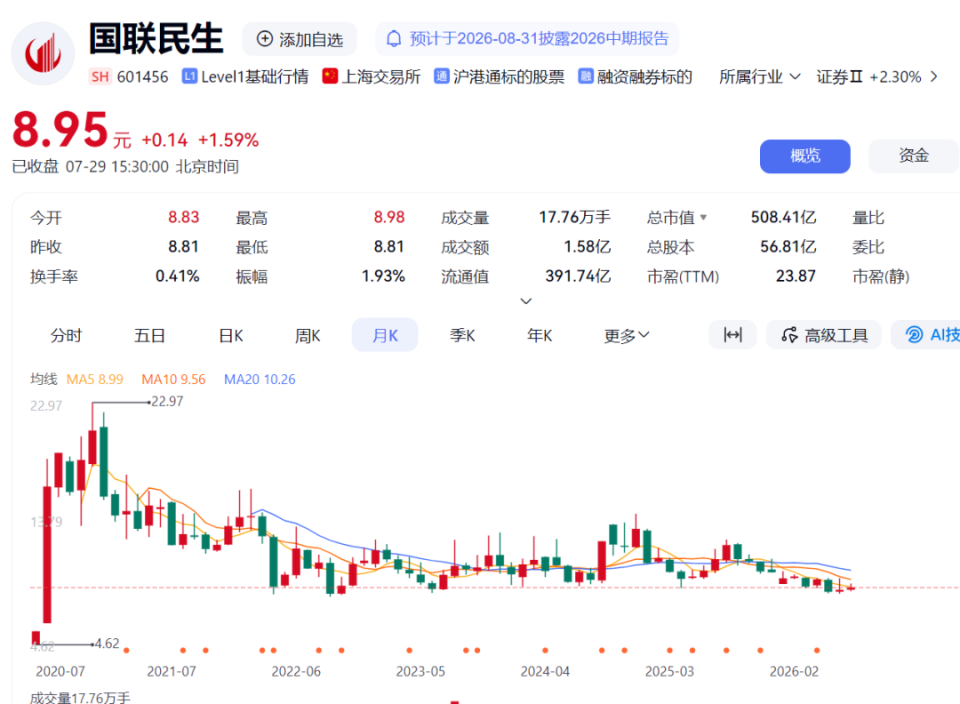Select the 年K chart tab

point(539,335)
